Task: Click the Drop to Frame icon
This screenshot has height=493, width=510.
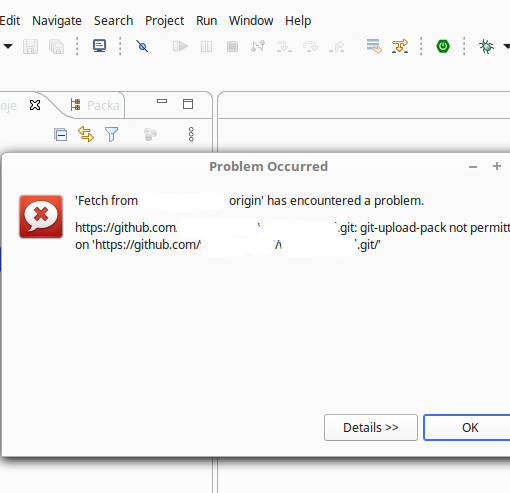Action: (374, 46)
